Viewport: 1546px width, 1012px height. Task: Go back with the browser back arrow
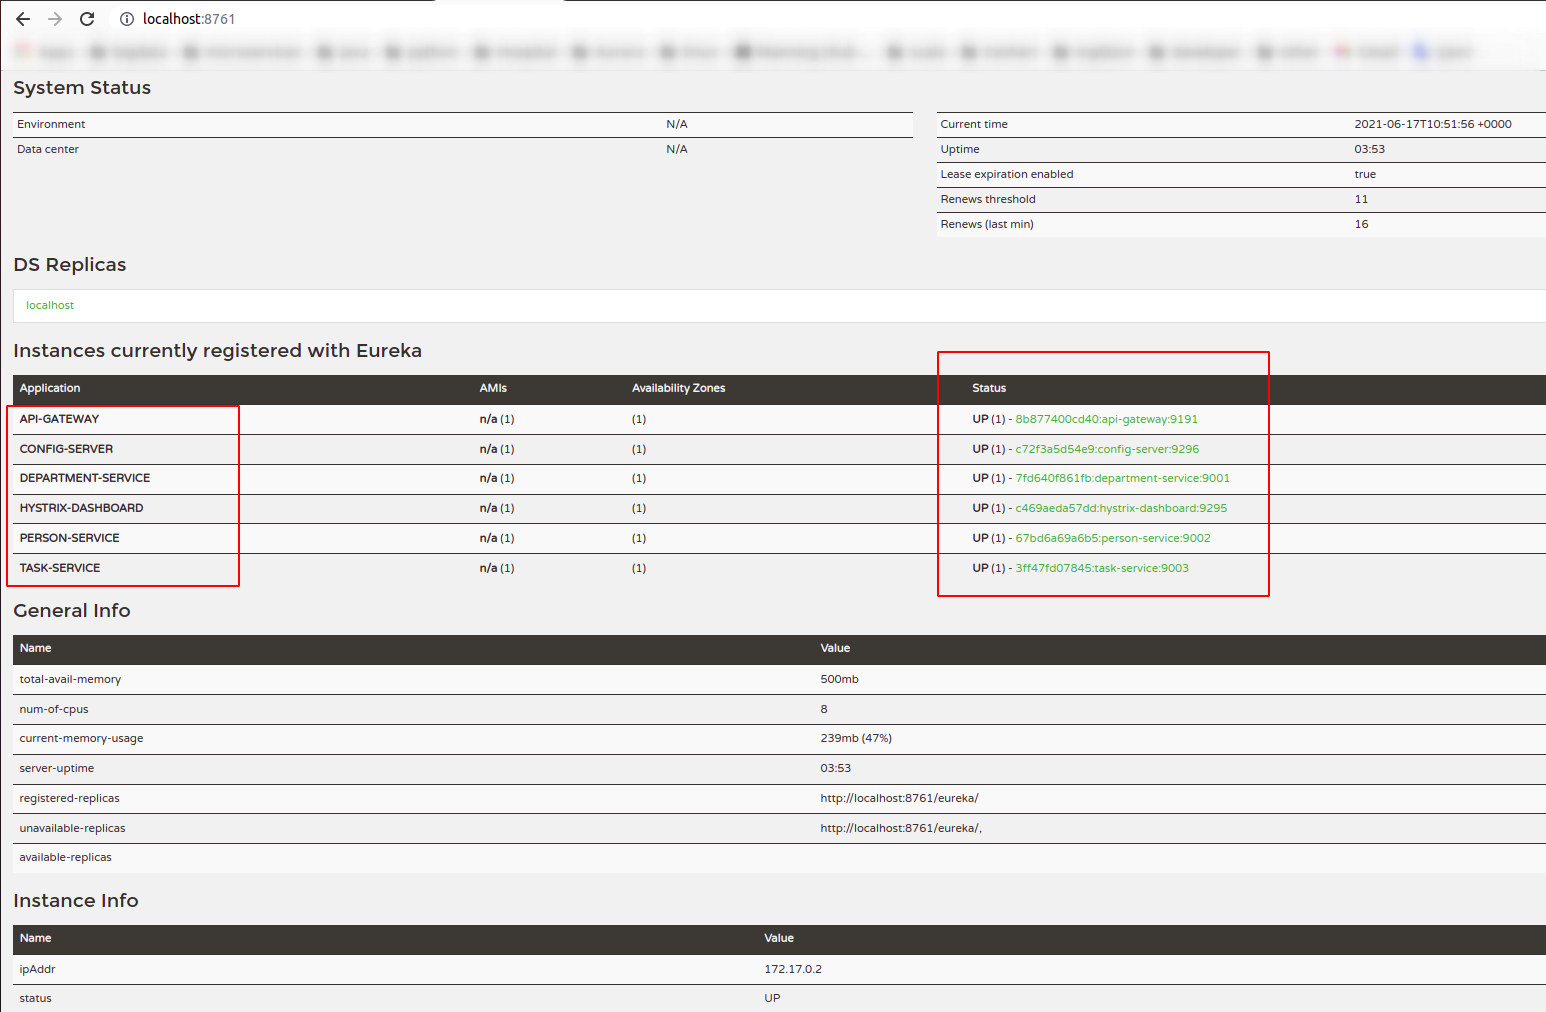23,19
